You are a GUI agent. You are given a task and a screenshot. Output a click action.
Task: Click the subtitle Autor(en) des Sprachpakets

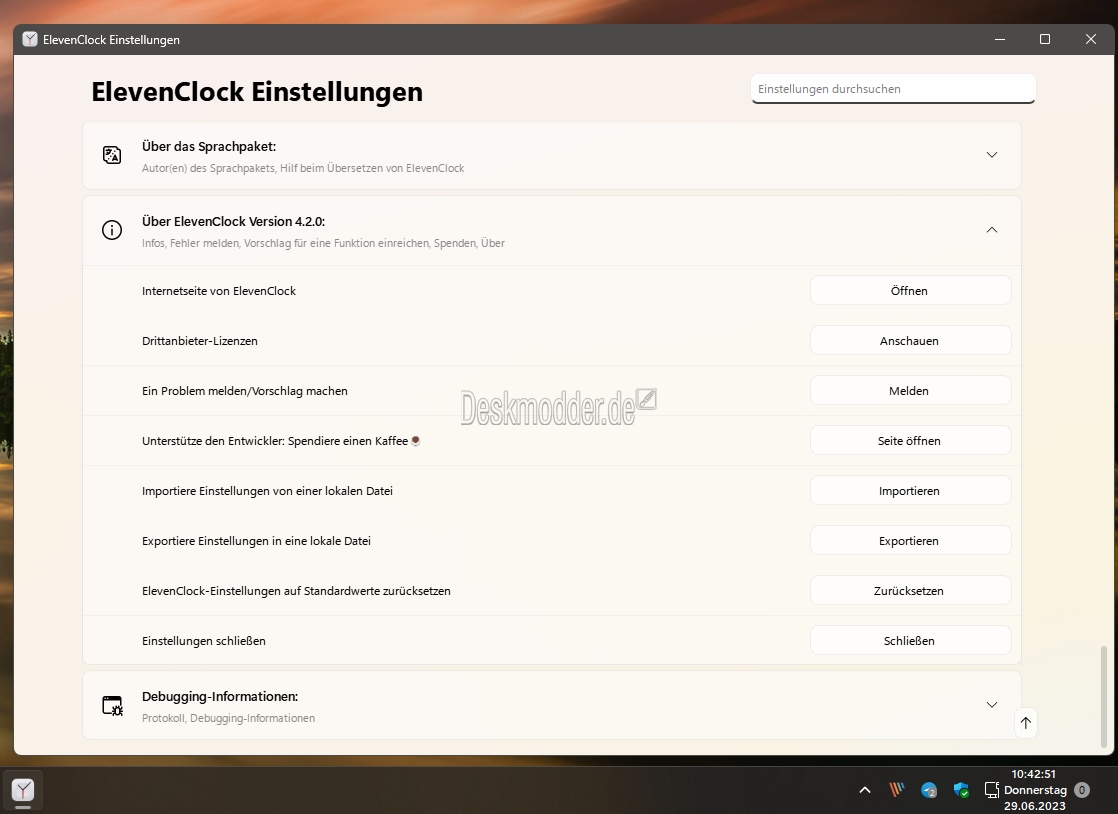pos(303,168)
